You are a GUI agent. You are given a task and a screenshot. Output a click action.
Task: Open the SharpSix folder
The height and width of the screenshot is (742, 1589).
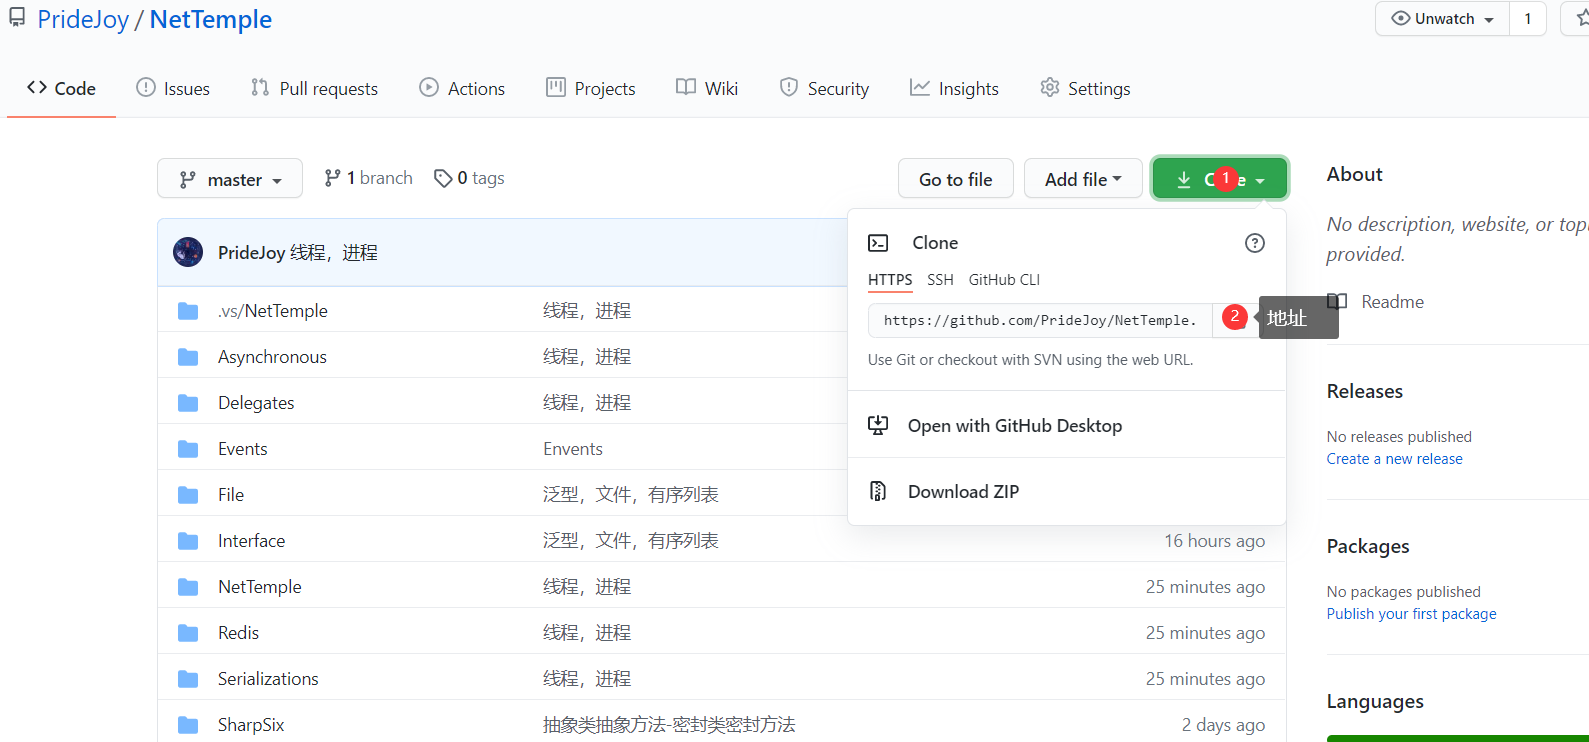251,725
